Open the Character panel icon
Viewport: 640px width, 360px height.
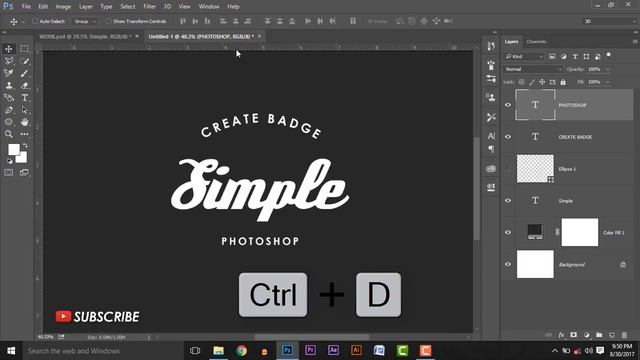coord(491,136)
